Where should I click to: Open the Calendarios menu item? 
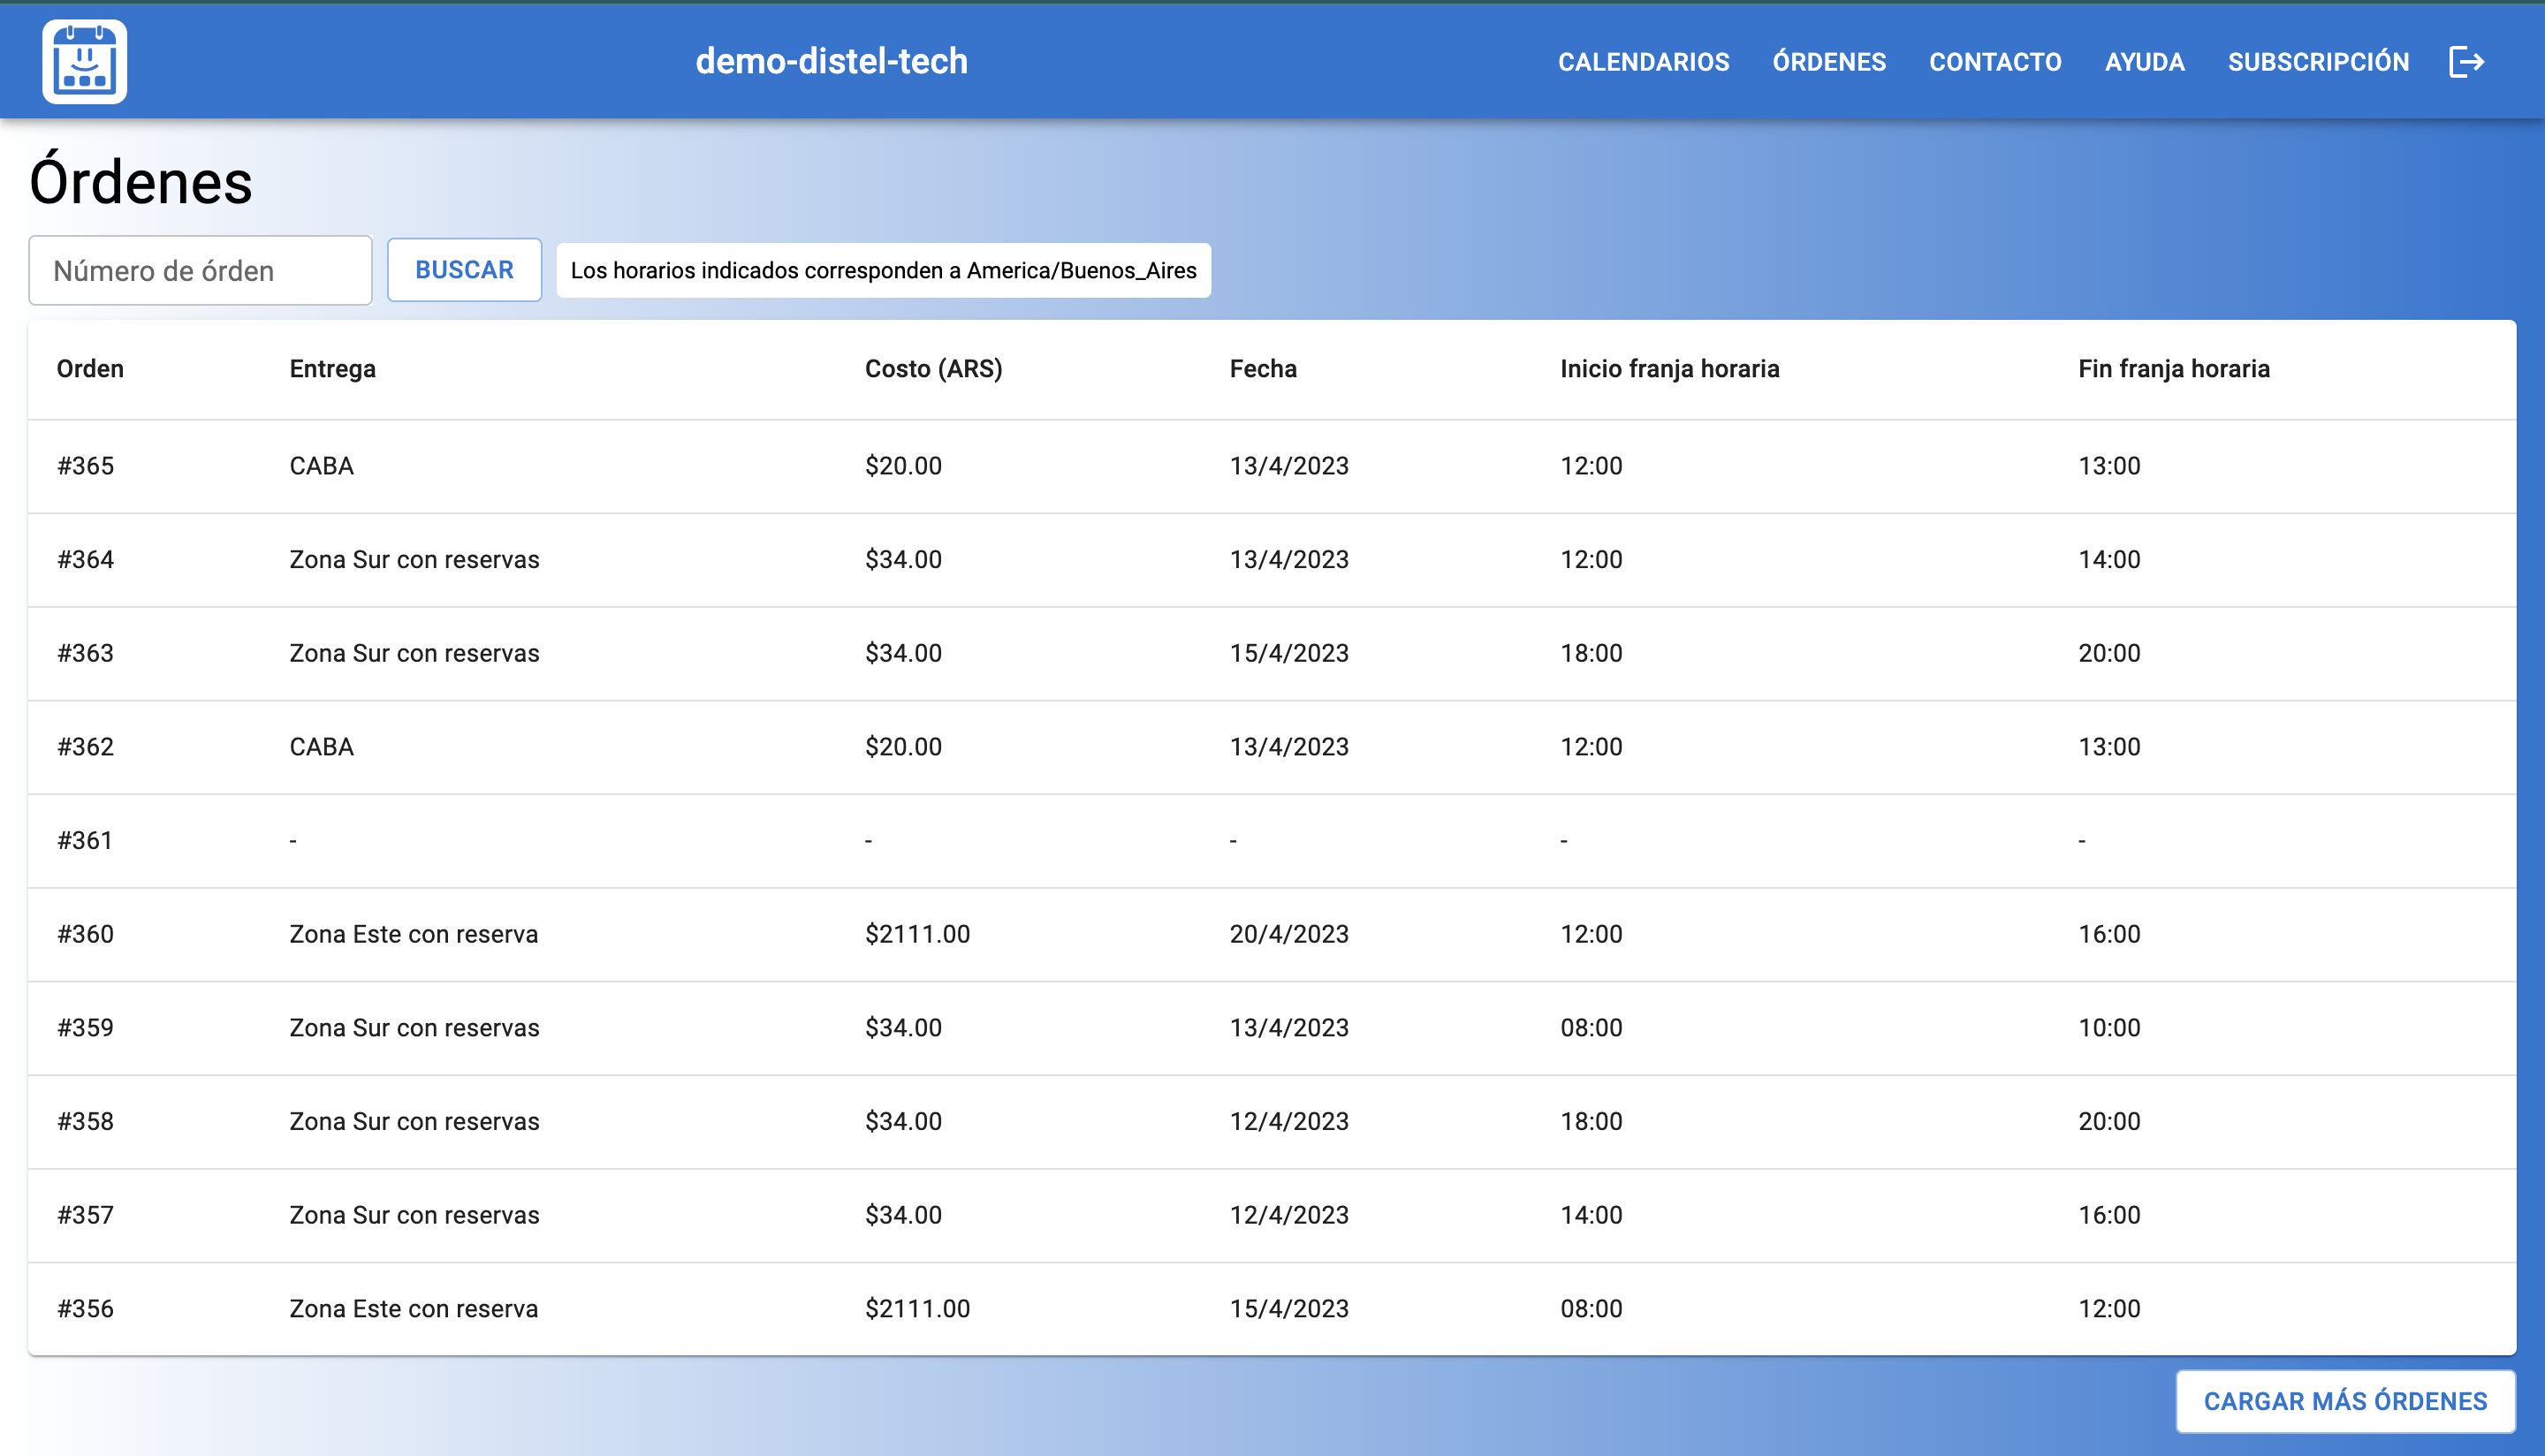tap(1643, 62)
